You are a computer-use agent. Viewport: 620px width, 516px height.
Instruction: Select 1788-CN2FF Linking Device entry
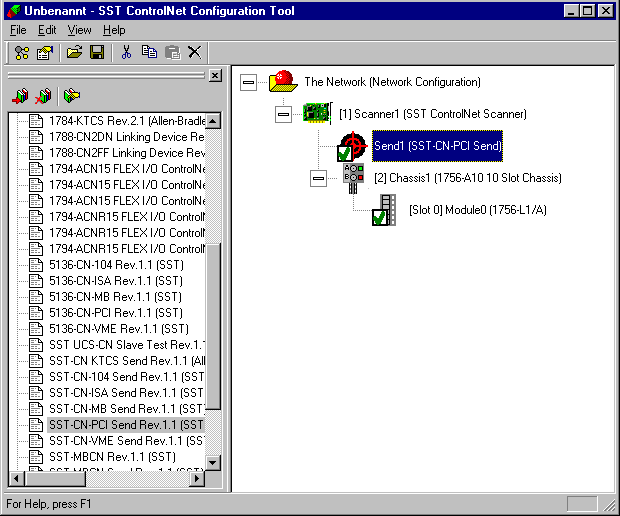(127, 153)
